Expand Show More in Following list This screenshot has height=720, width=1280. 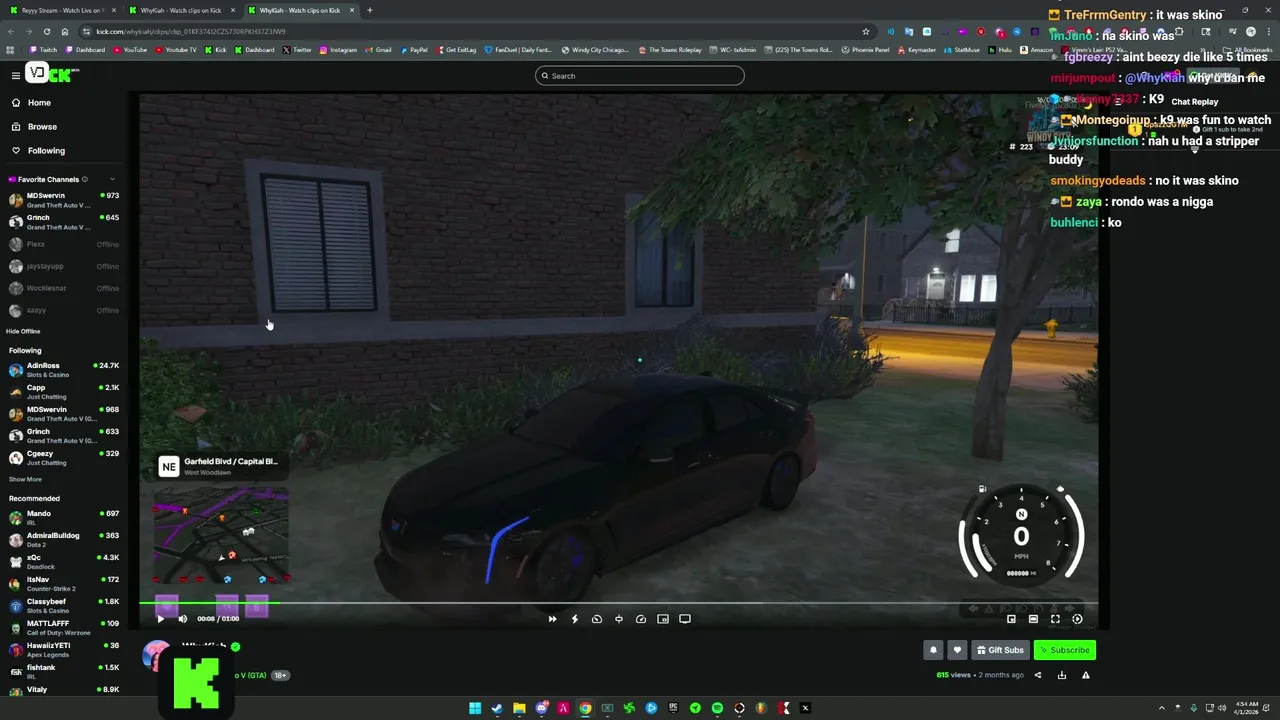click(25, 479)
